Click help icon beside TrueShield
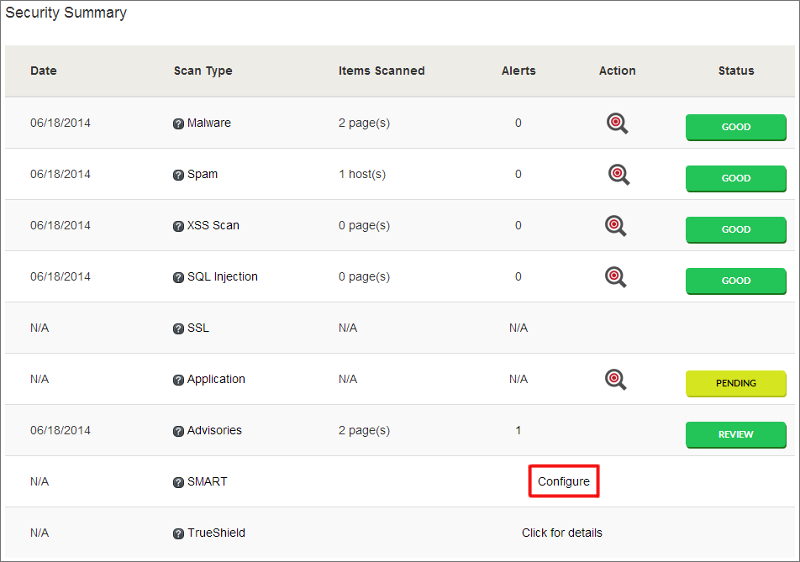This screenshot has height=562, width=800. pos(179,534)
